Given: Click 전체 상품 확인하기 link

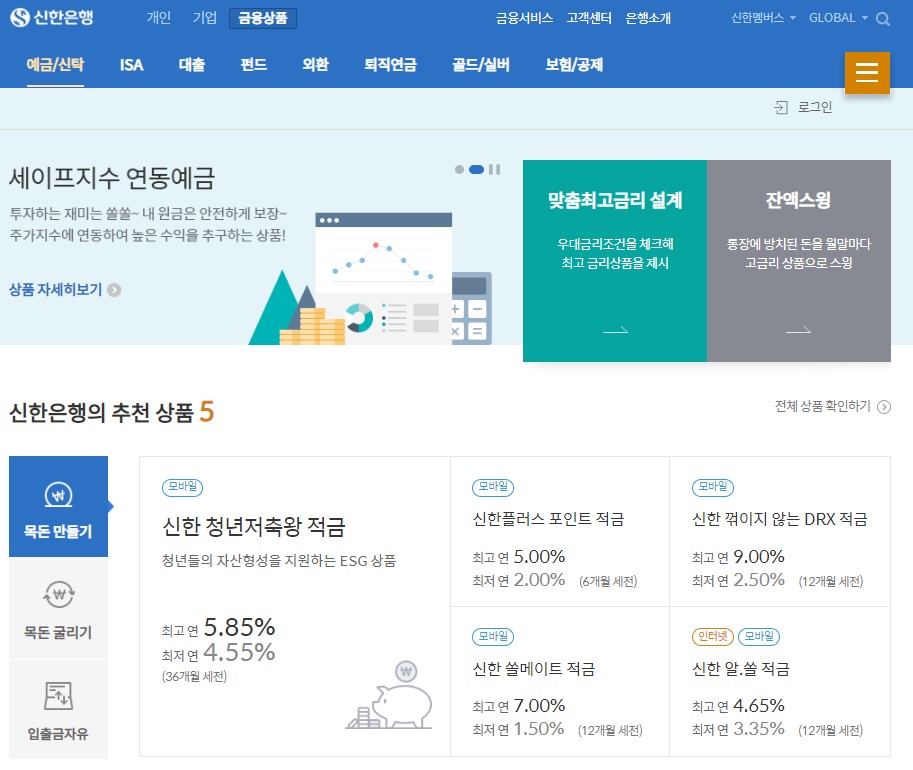Looking at the screenshot, I should click(823, 406).
